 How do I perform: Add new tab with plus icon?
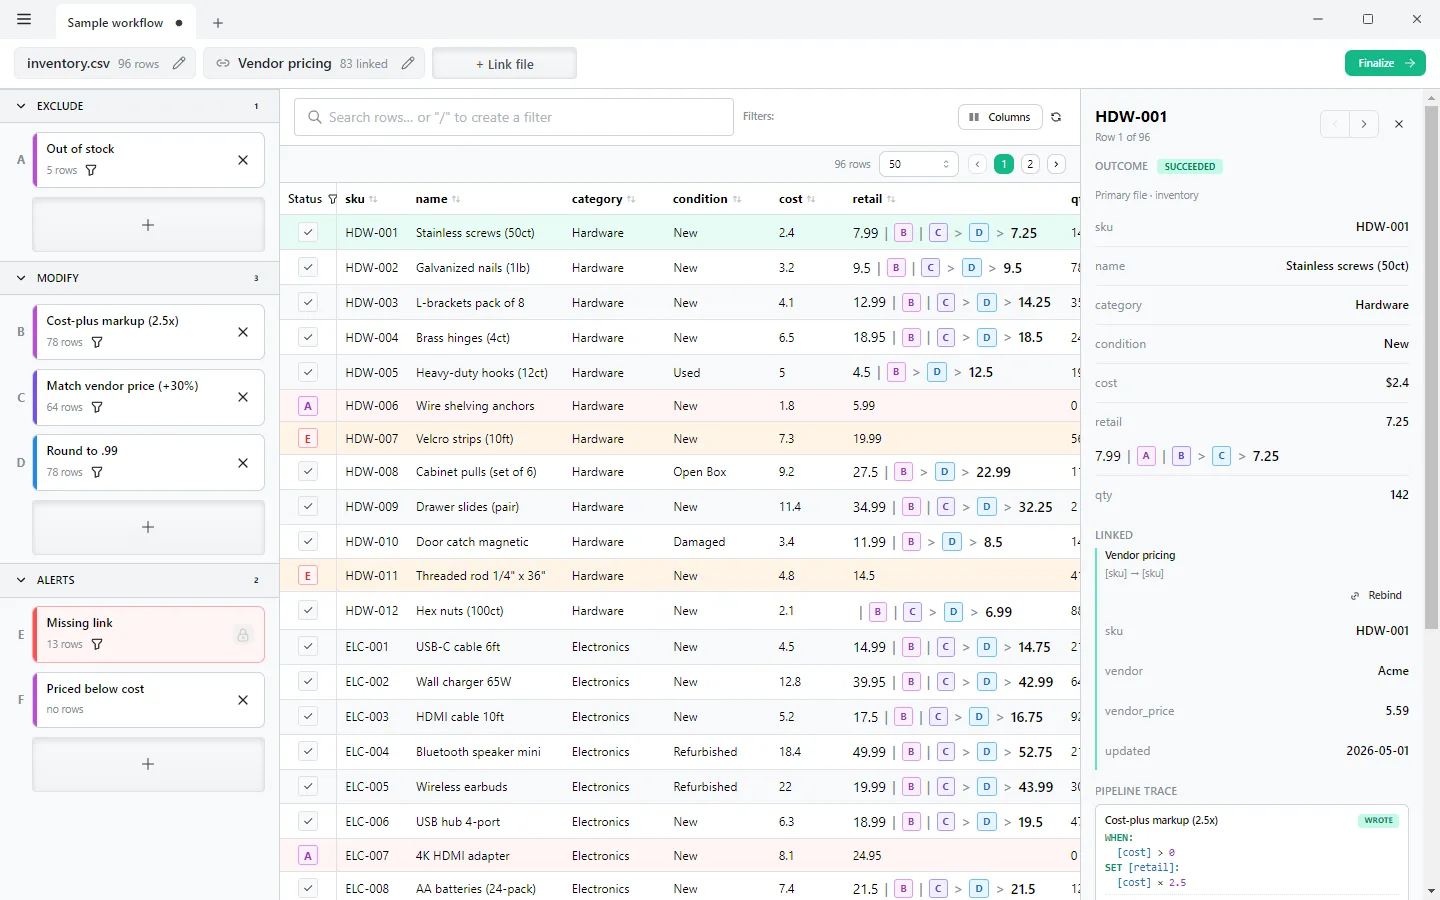[x=218, y=23]
